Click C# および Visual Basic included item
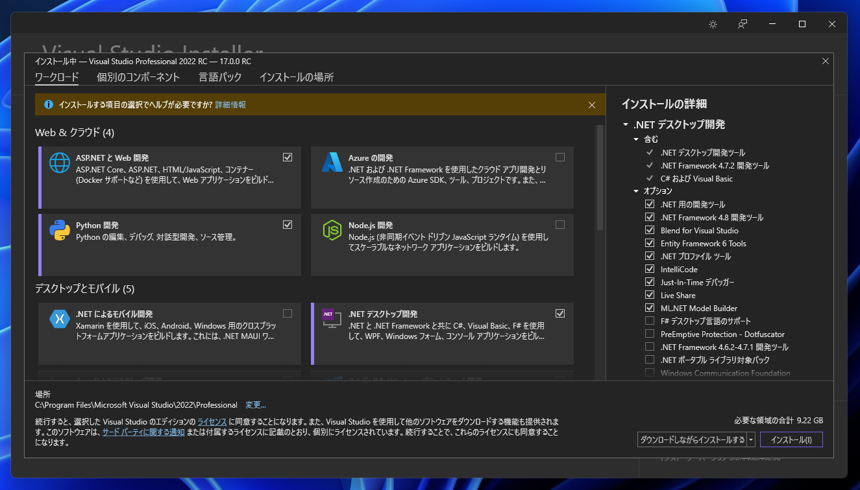 coord(697,178)
